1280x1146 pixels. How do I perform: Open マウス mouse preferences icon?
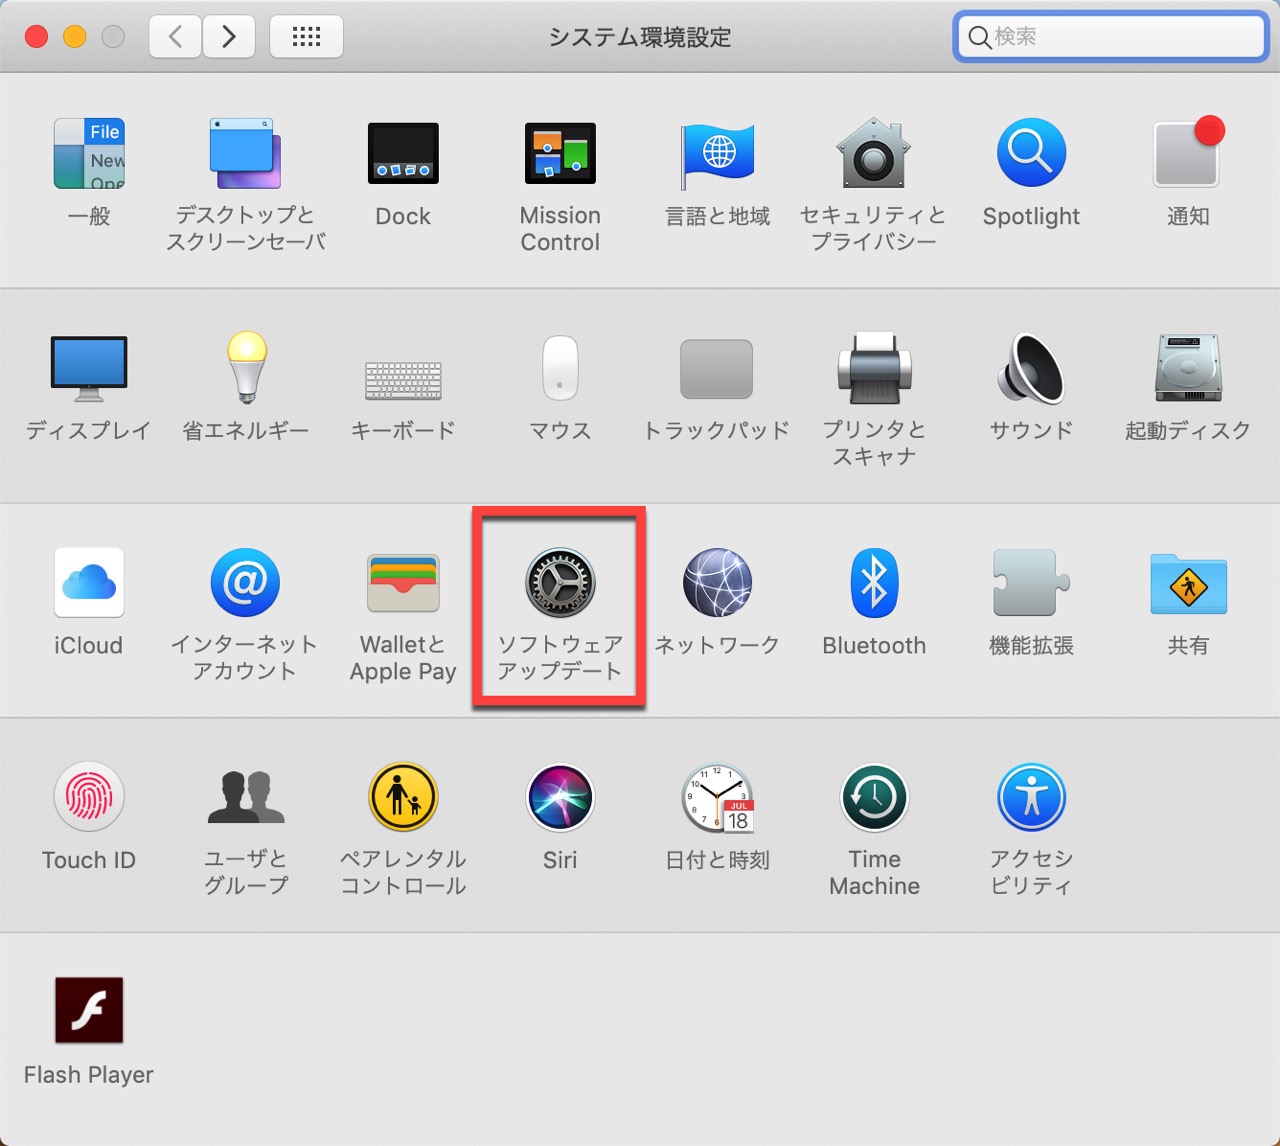coord(560,368)
